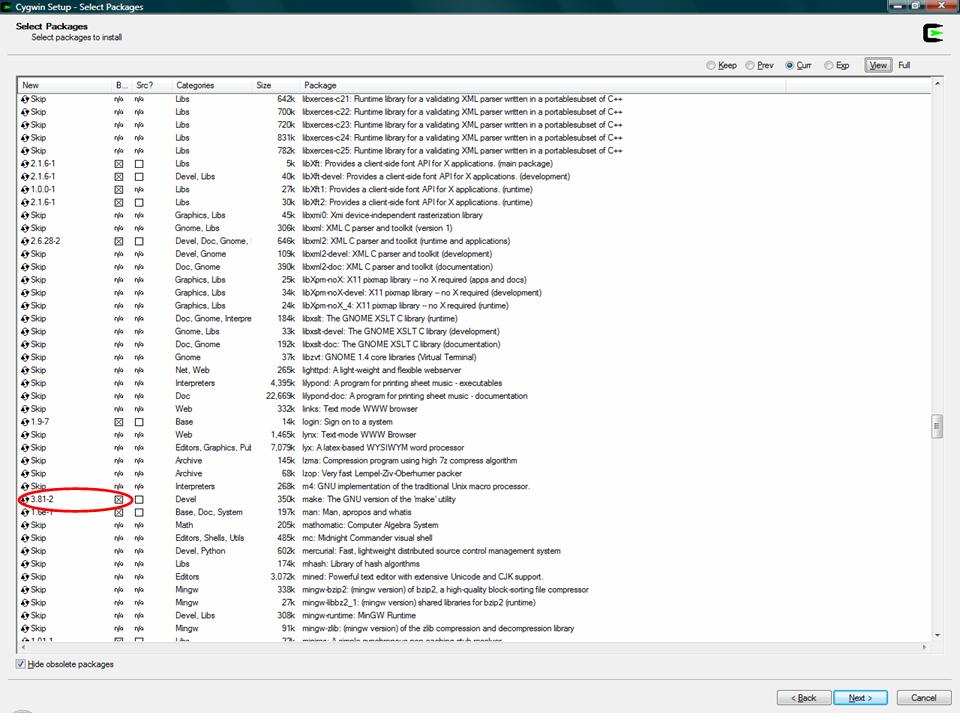Click the cycle icon for the make package
960x720 pixels.
click(x=26, y=499)
